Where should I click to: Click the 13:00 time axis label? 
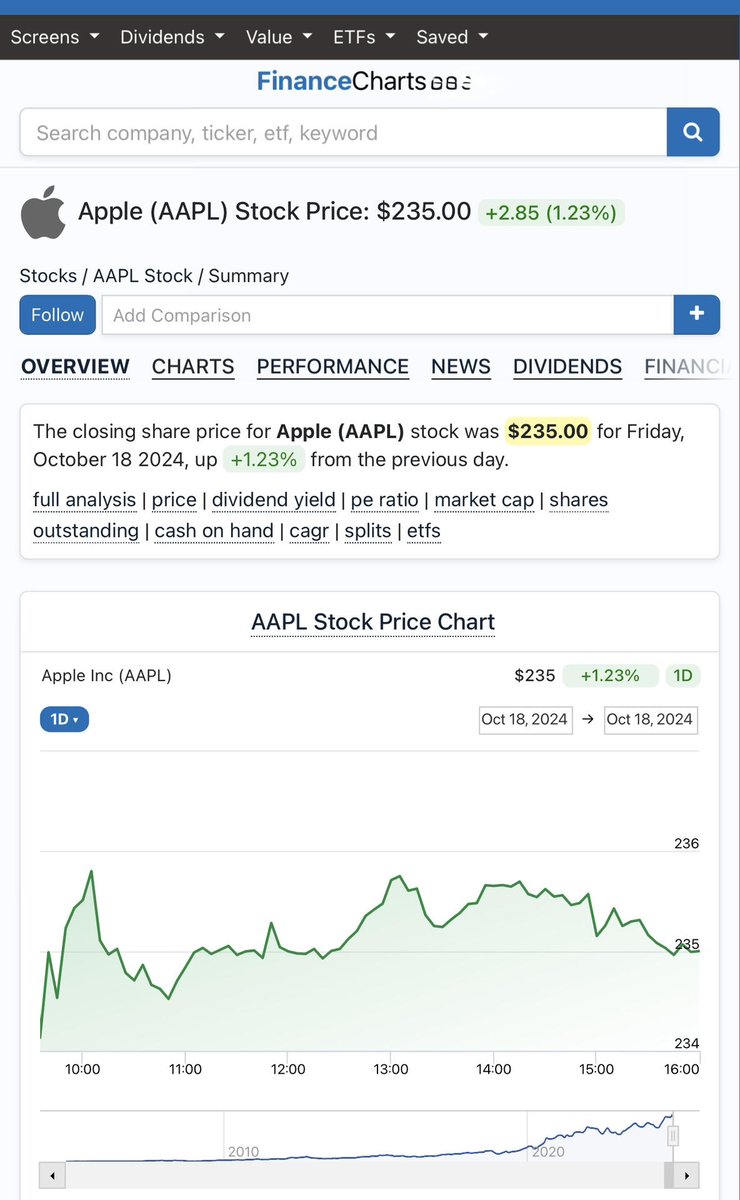[391, 1069]
